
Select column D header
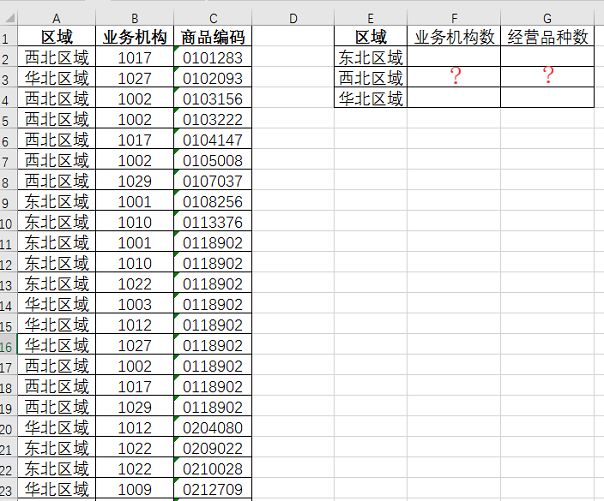point(293,18)
